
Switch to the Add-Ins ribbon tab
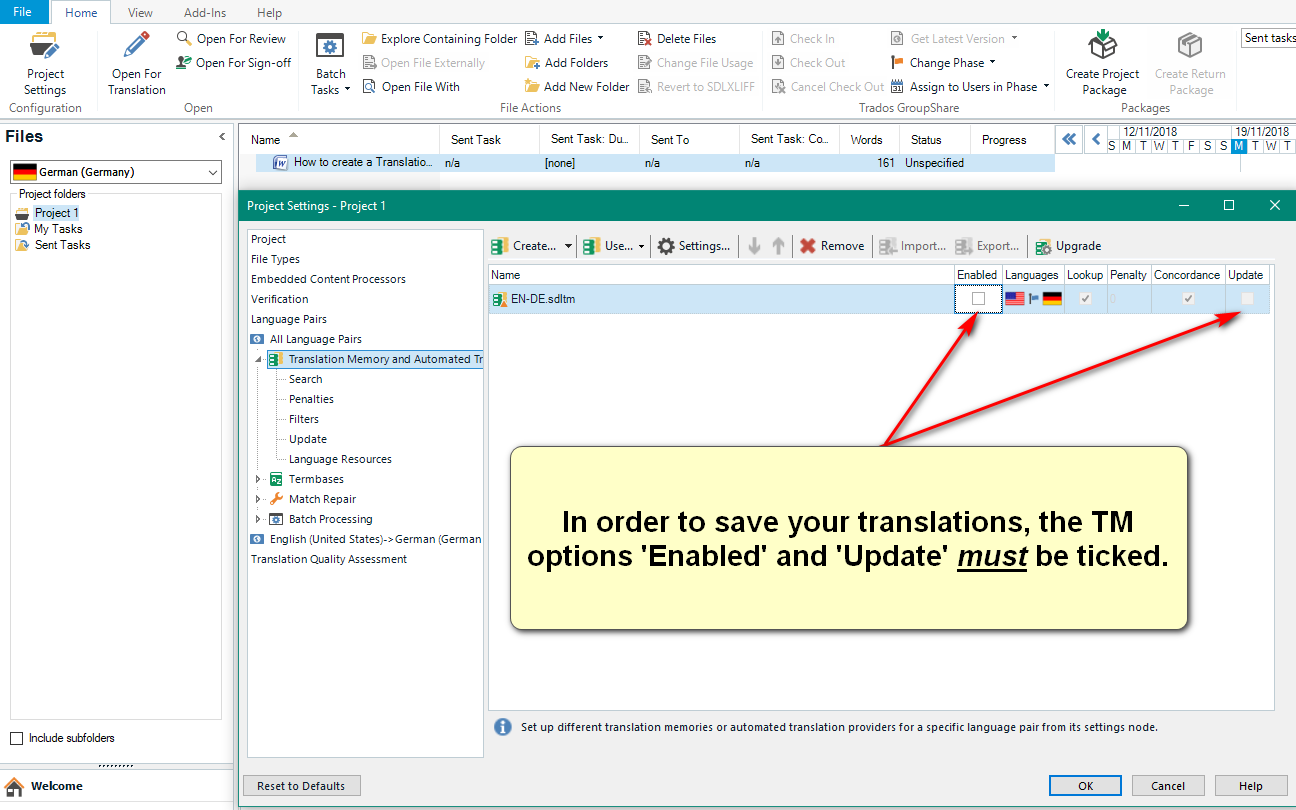click(x=205, y=13)
